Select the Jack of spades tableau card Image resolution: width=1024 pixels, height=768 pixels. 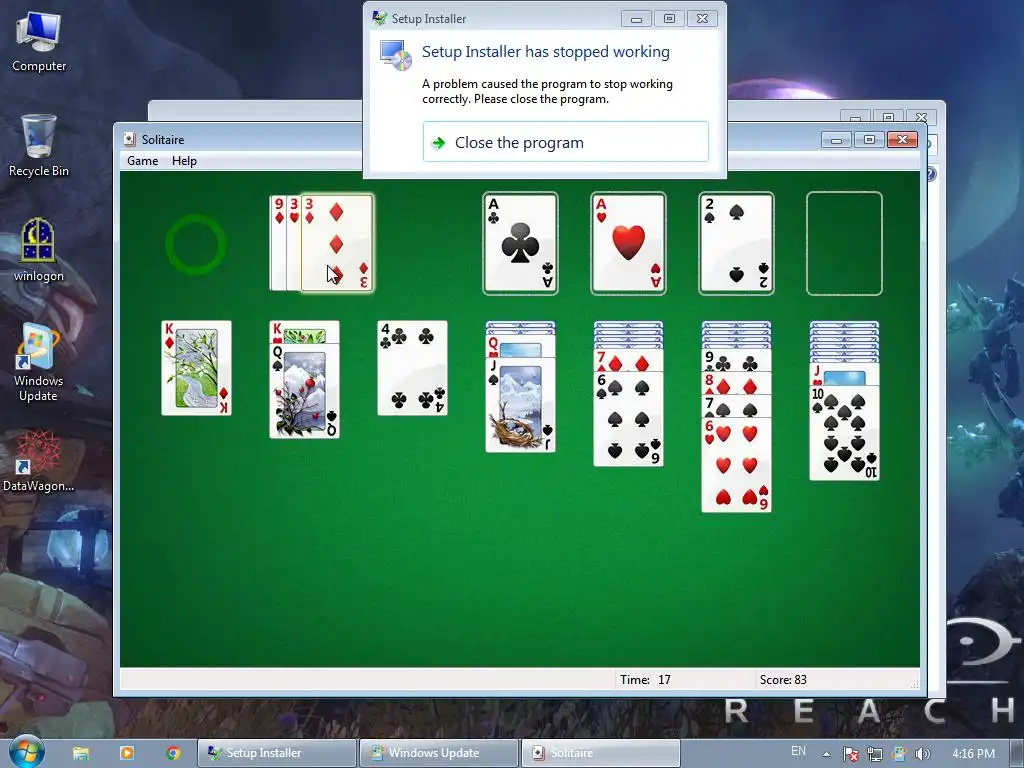(520, 405)
